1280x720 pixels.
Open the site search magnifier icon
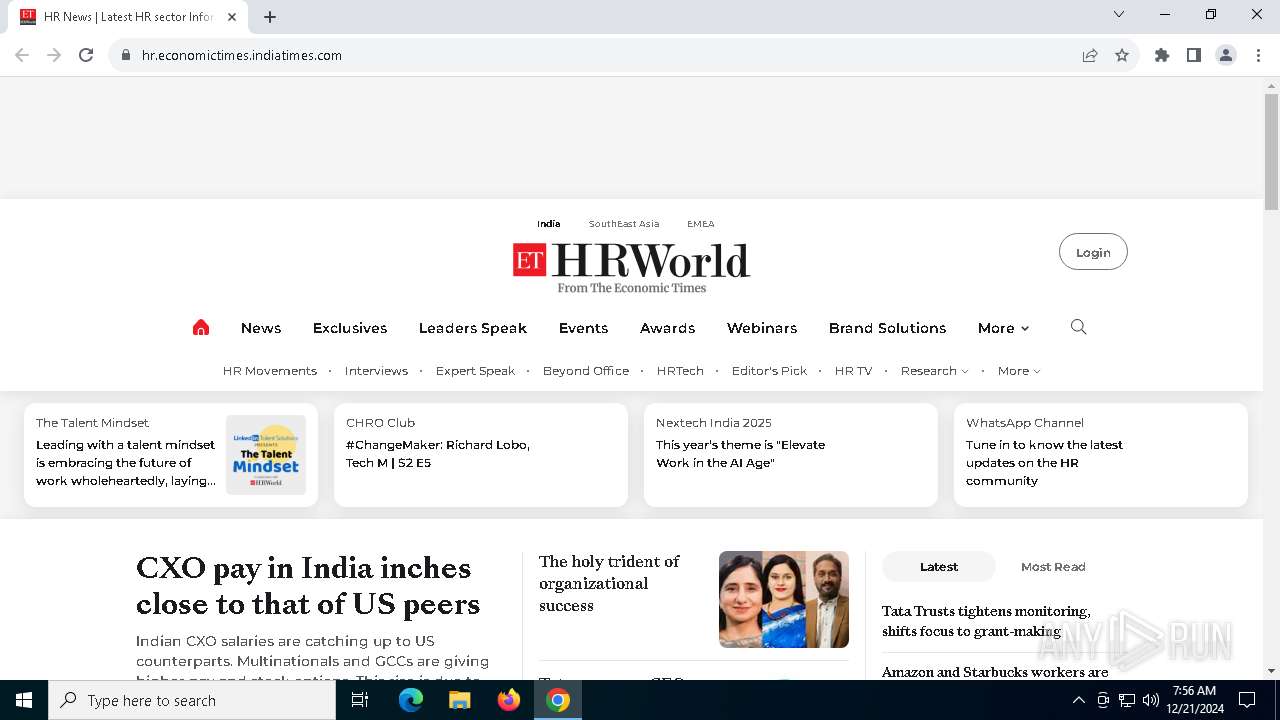[x=1078, y=327]
